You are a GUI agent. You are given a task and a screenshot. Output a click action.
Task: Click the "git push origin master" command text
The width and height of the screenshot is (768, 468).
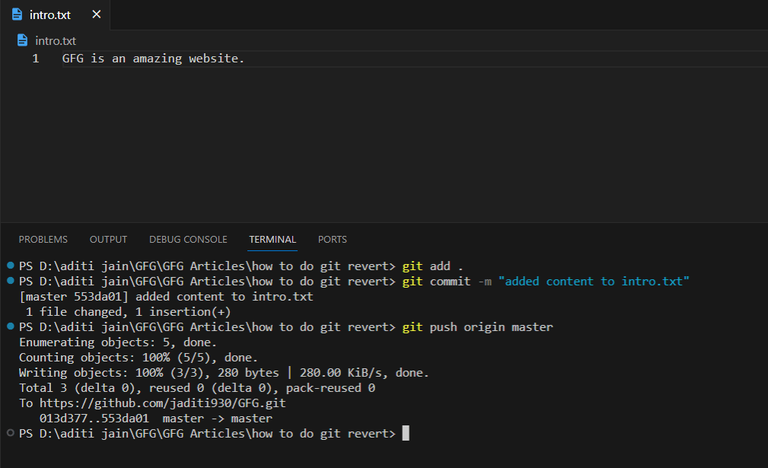click(477, 327)
